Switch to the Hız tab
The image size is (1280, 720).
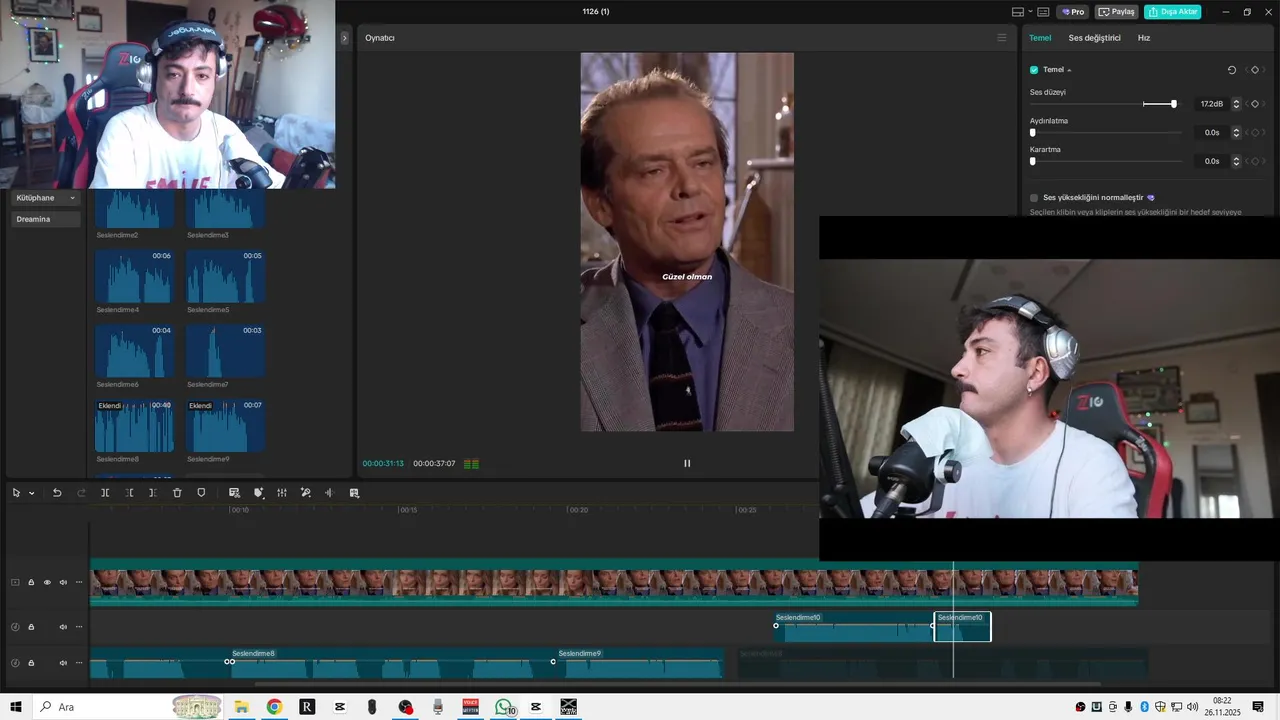[1144, 38]
